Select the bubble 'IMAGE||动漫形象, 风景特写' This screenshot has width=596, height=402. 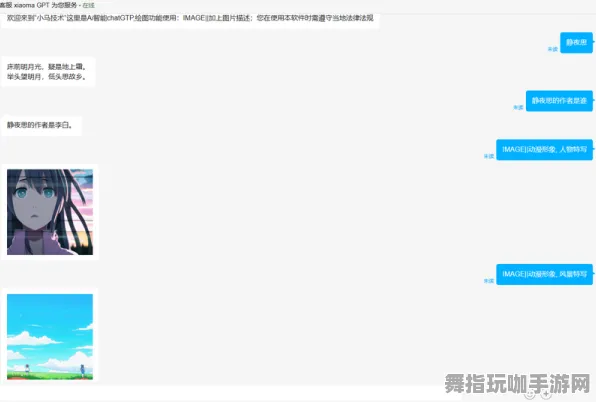tap(544, 274)
